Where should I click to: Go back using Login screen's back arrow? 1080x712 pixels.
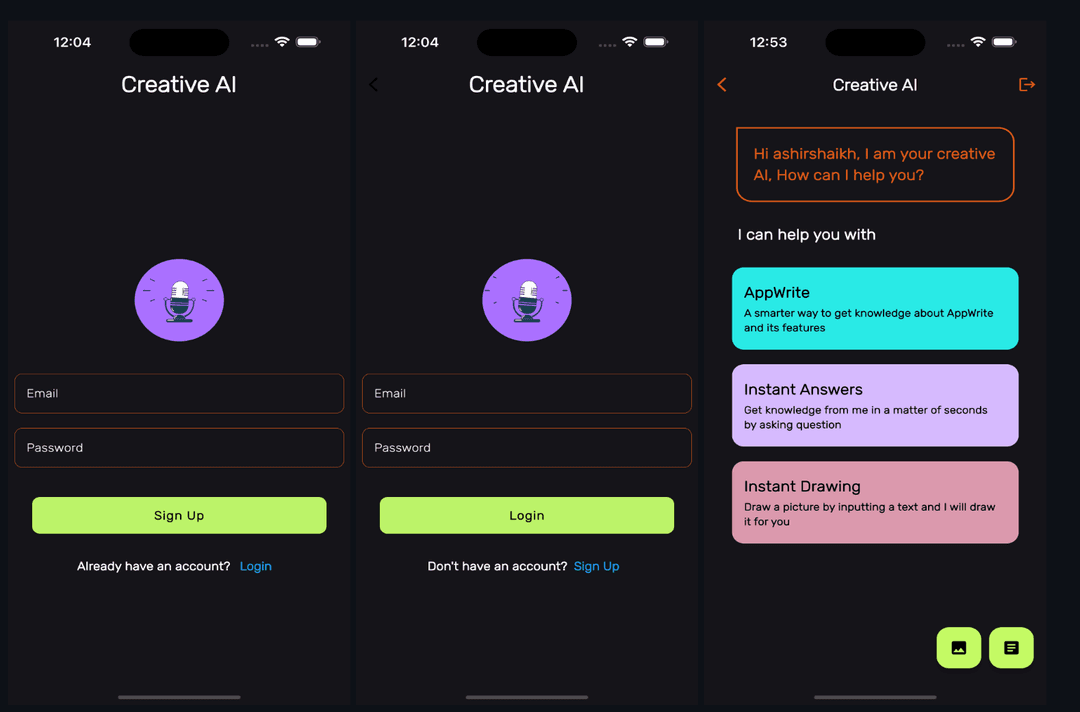373,85
